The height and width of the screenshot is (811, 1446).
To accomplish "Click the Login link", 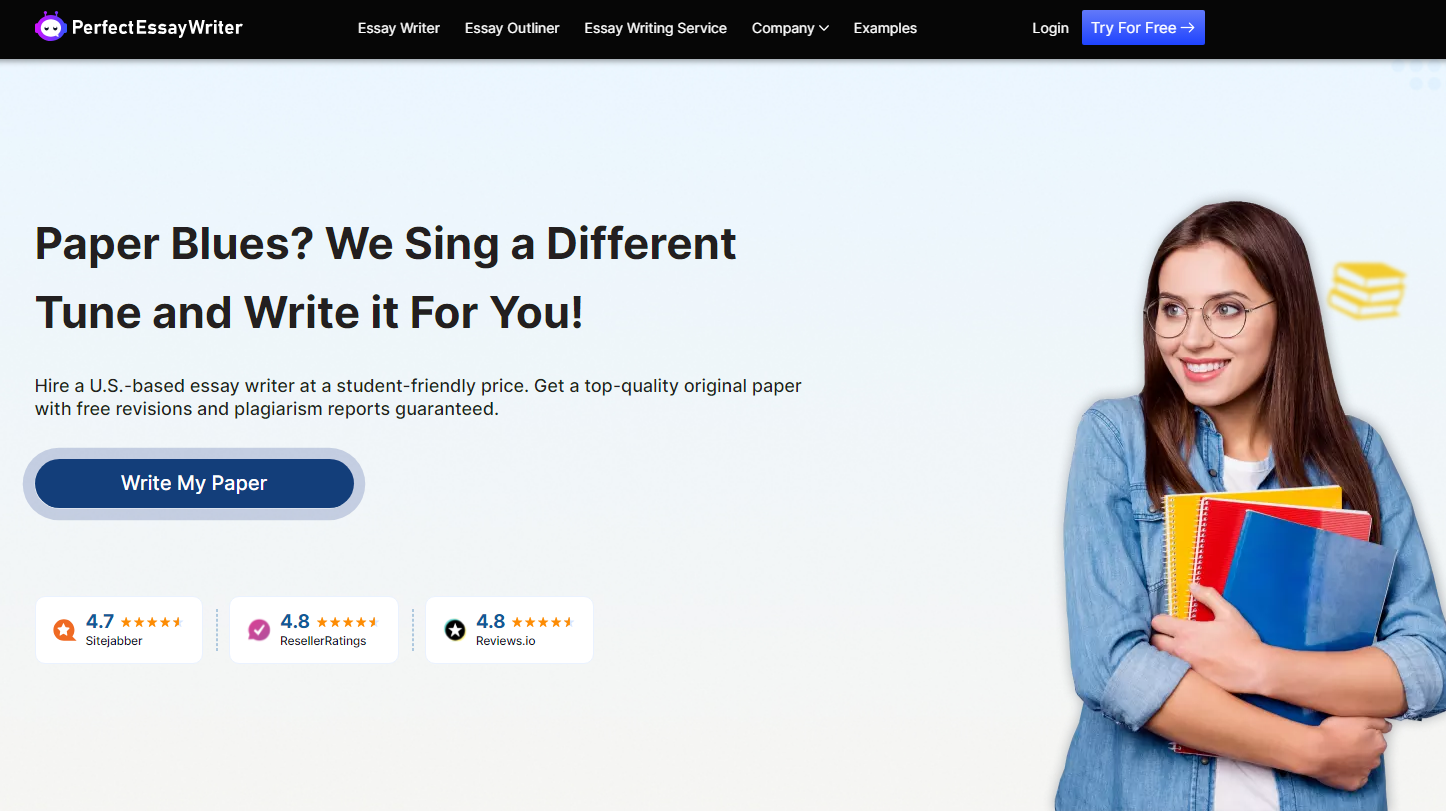I will tap(1050, 28).
